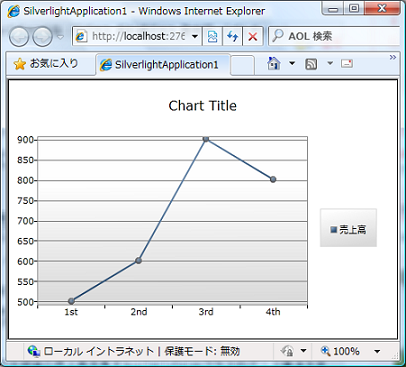Open the recent pages dropdown beside Forward
This screenshot has width=406, height=367.
click(60, 37)
